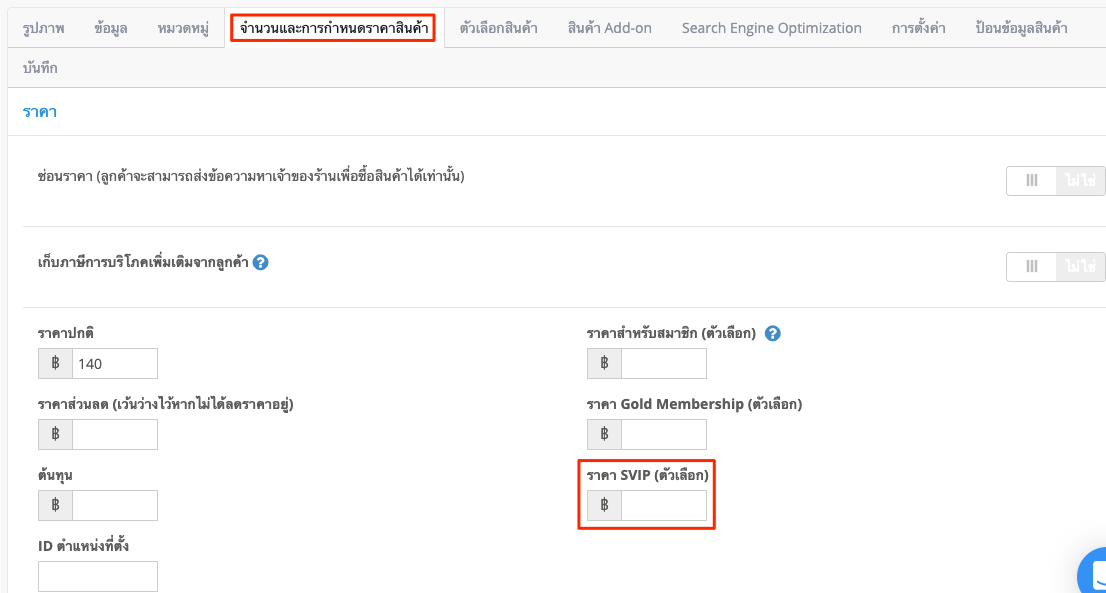Open the chat widget bubble
The image size is (1106, 593).
click(1094, 572)
